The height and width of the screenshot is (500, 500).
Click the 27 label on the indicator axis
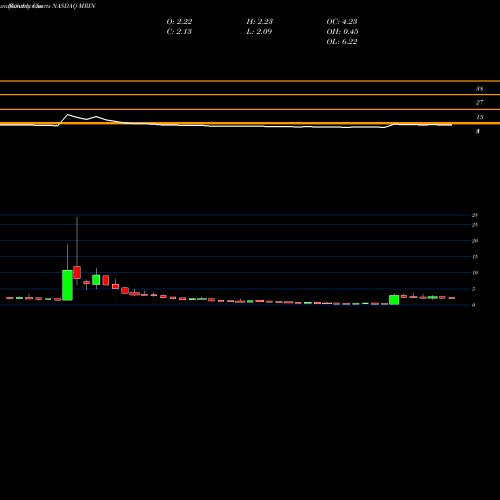[x=479, y=103]
